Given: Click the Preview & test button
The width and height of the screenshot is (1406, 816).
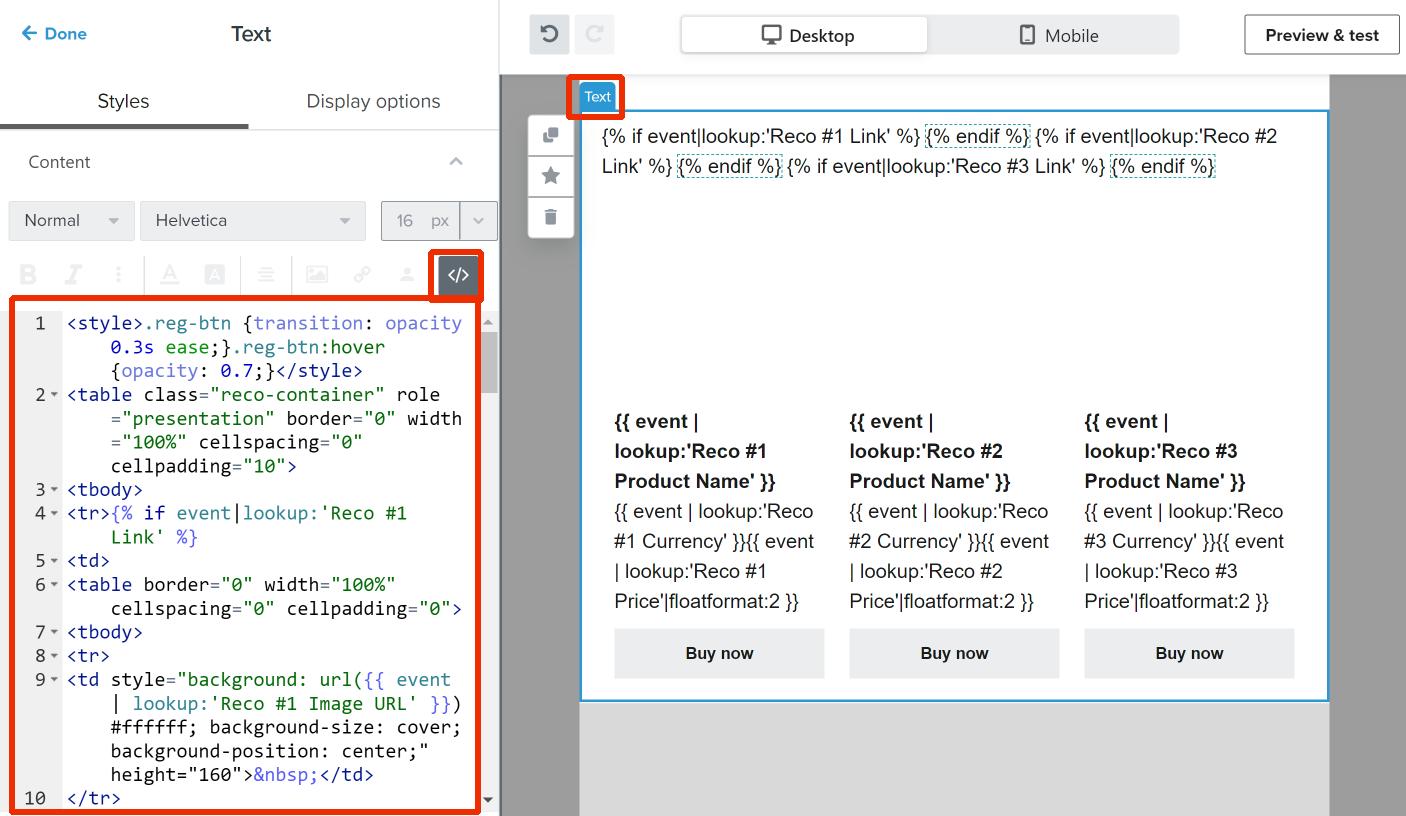Looking at the screenshot, I should pos(1321,35).
